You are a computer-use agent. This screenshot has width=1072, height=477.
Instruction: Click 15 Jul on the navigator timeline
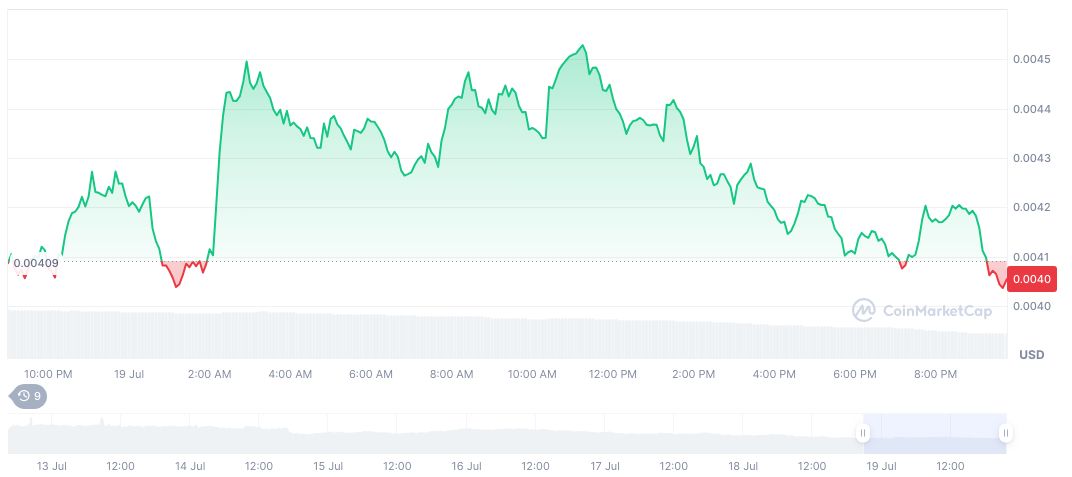point(328,466)
